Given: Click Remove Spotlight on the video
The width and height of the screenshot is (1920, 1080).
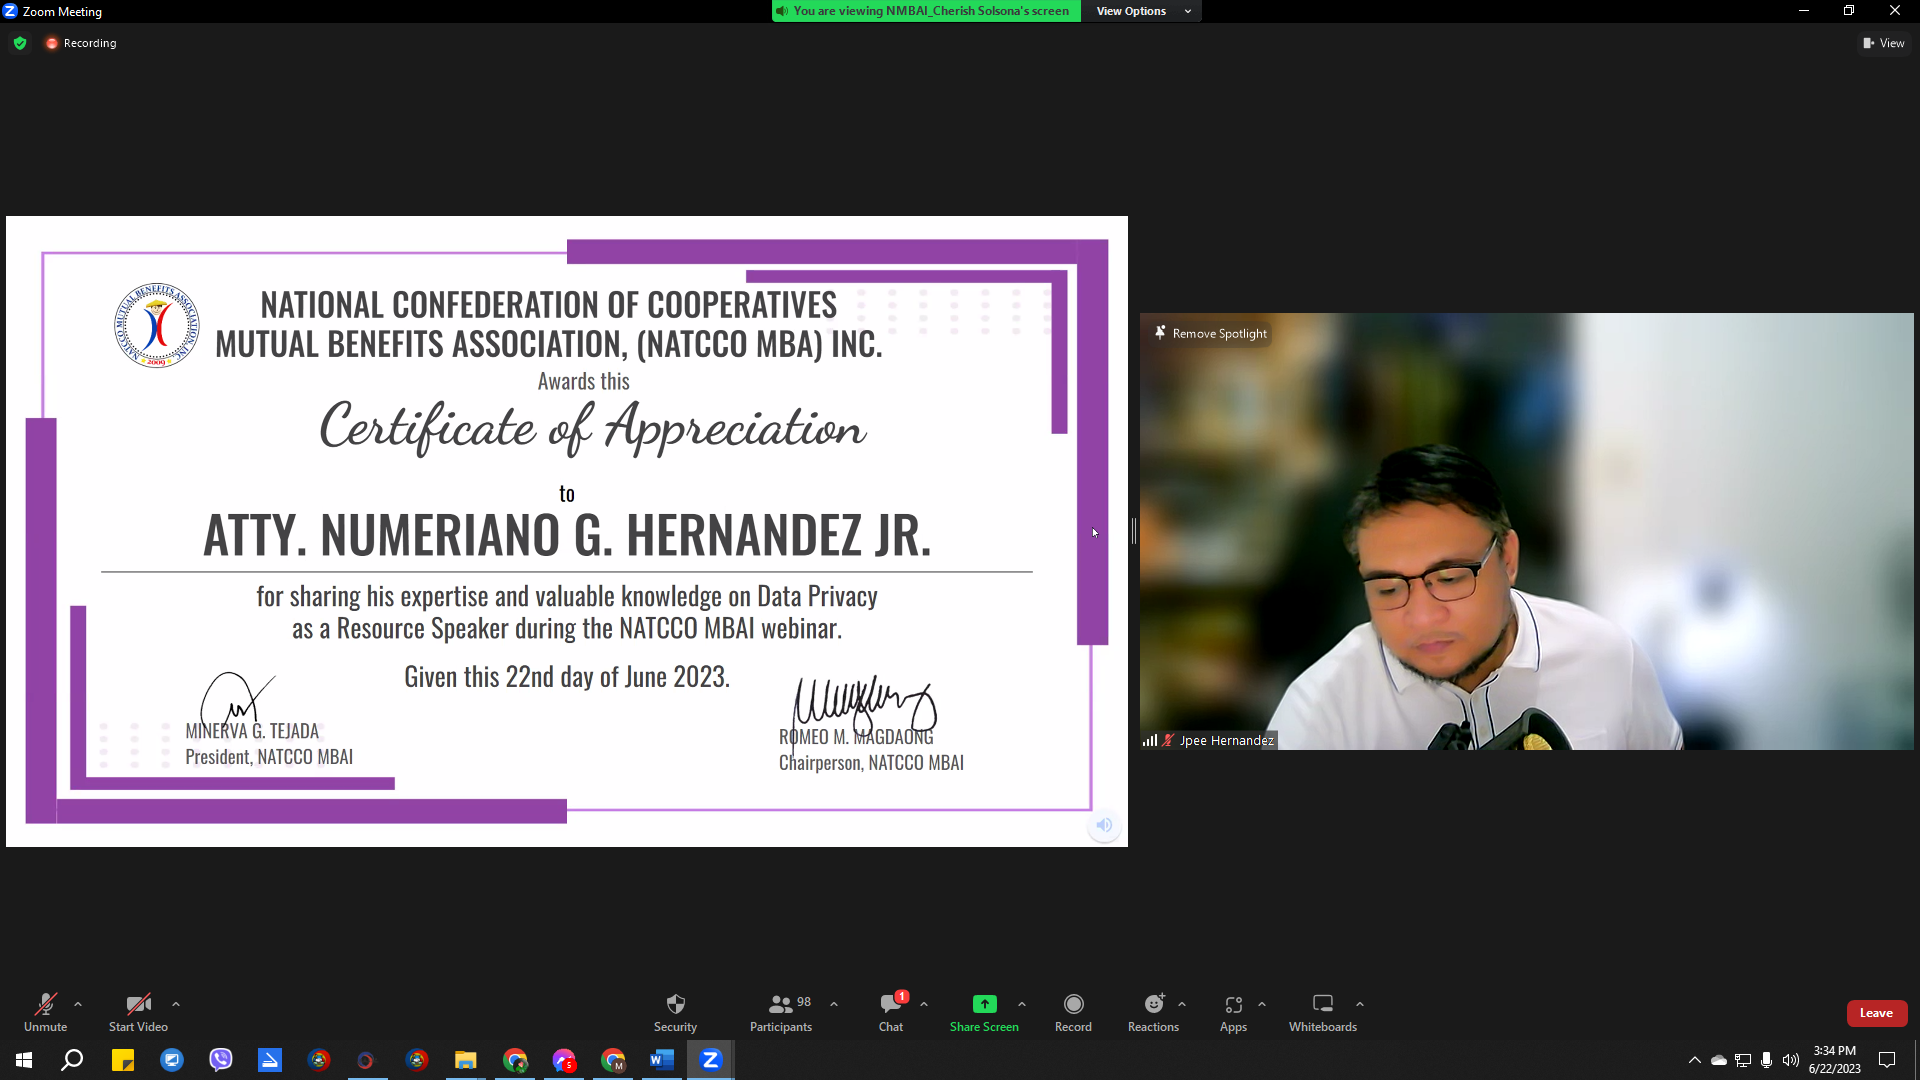Looking at the screenshot, I should [1210, 333].
